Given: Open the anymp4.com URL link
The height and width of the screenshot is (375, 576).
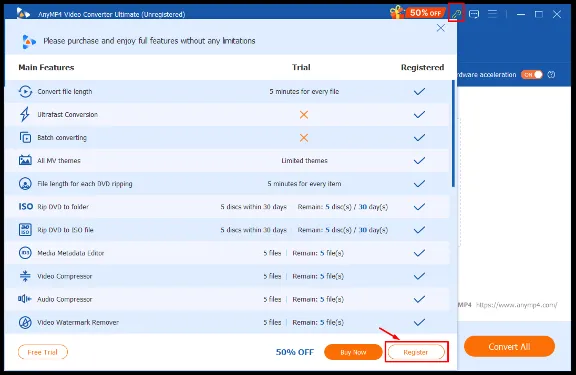Looking at the screenshot, I should (516, 305).
